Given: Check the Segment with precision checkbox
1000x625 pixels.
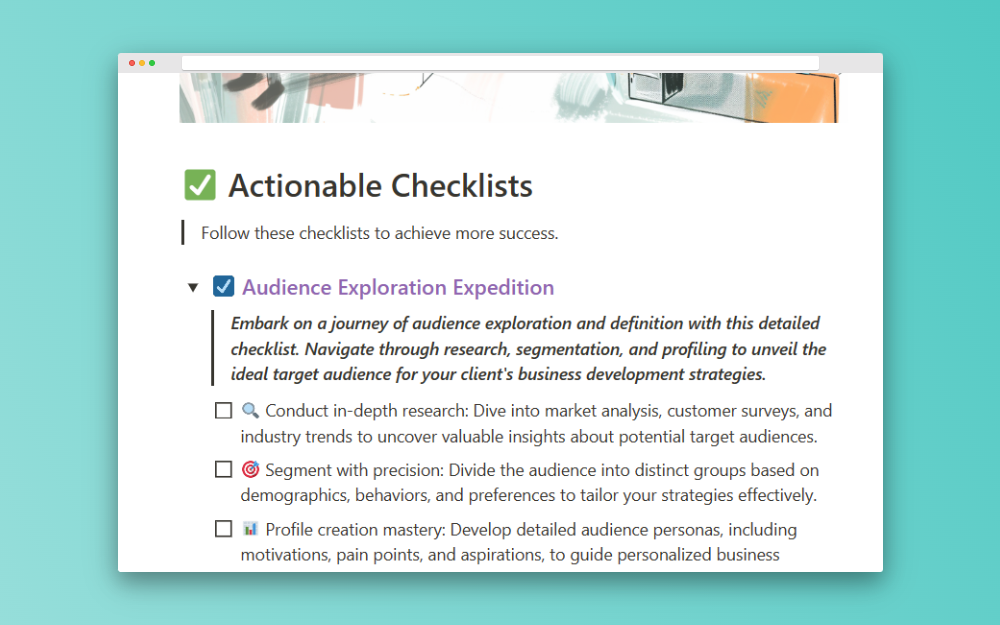Looking at the screenshot, I should click(224, 470).
